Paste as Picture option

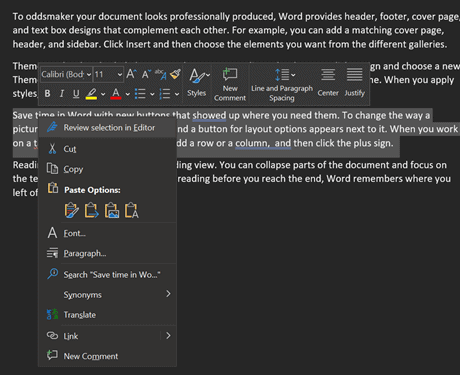(112, 210)
